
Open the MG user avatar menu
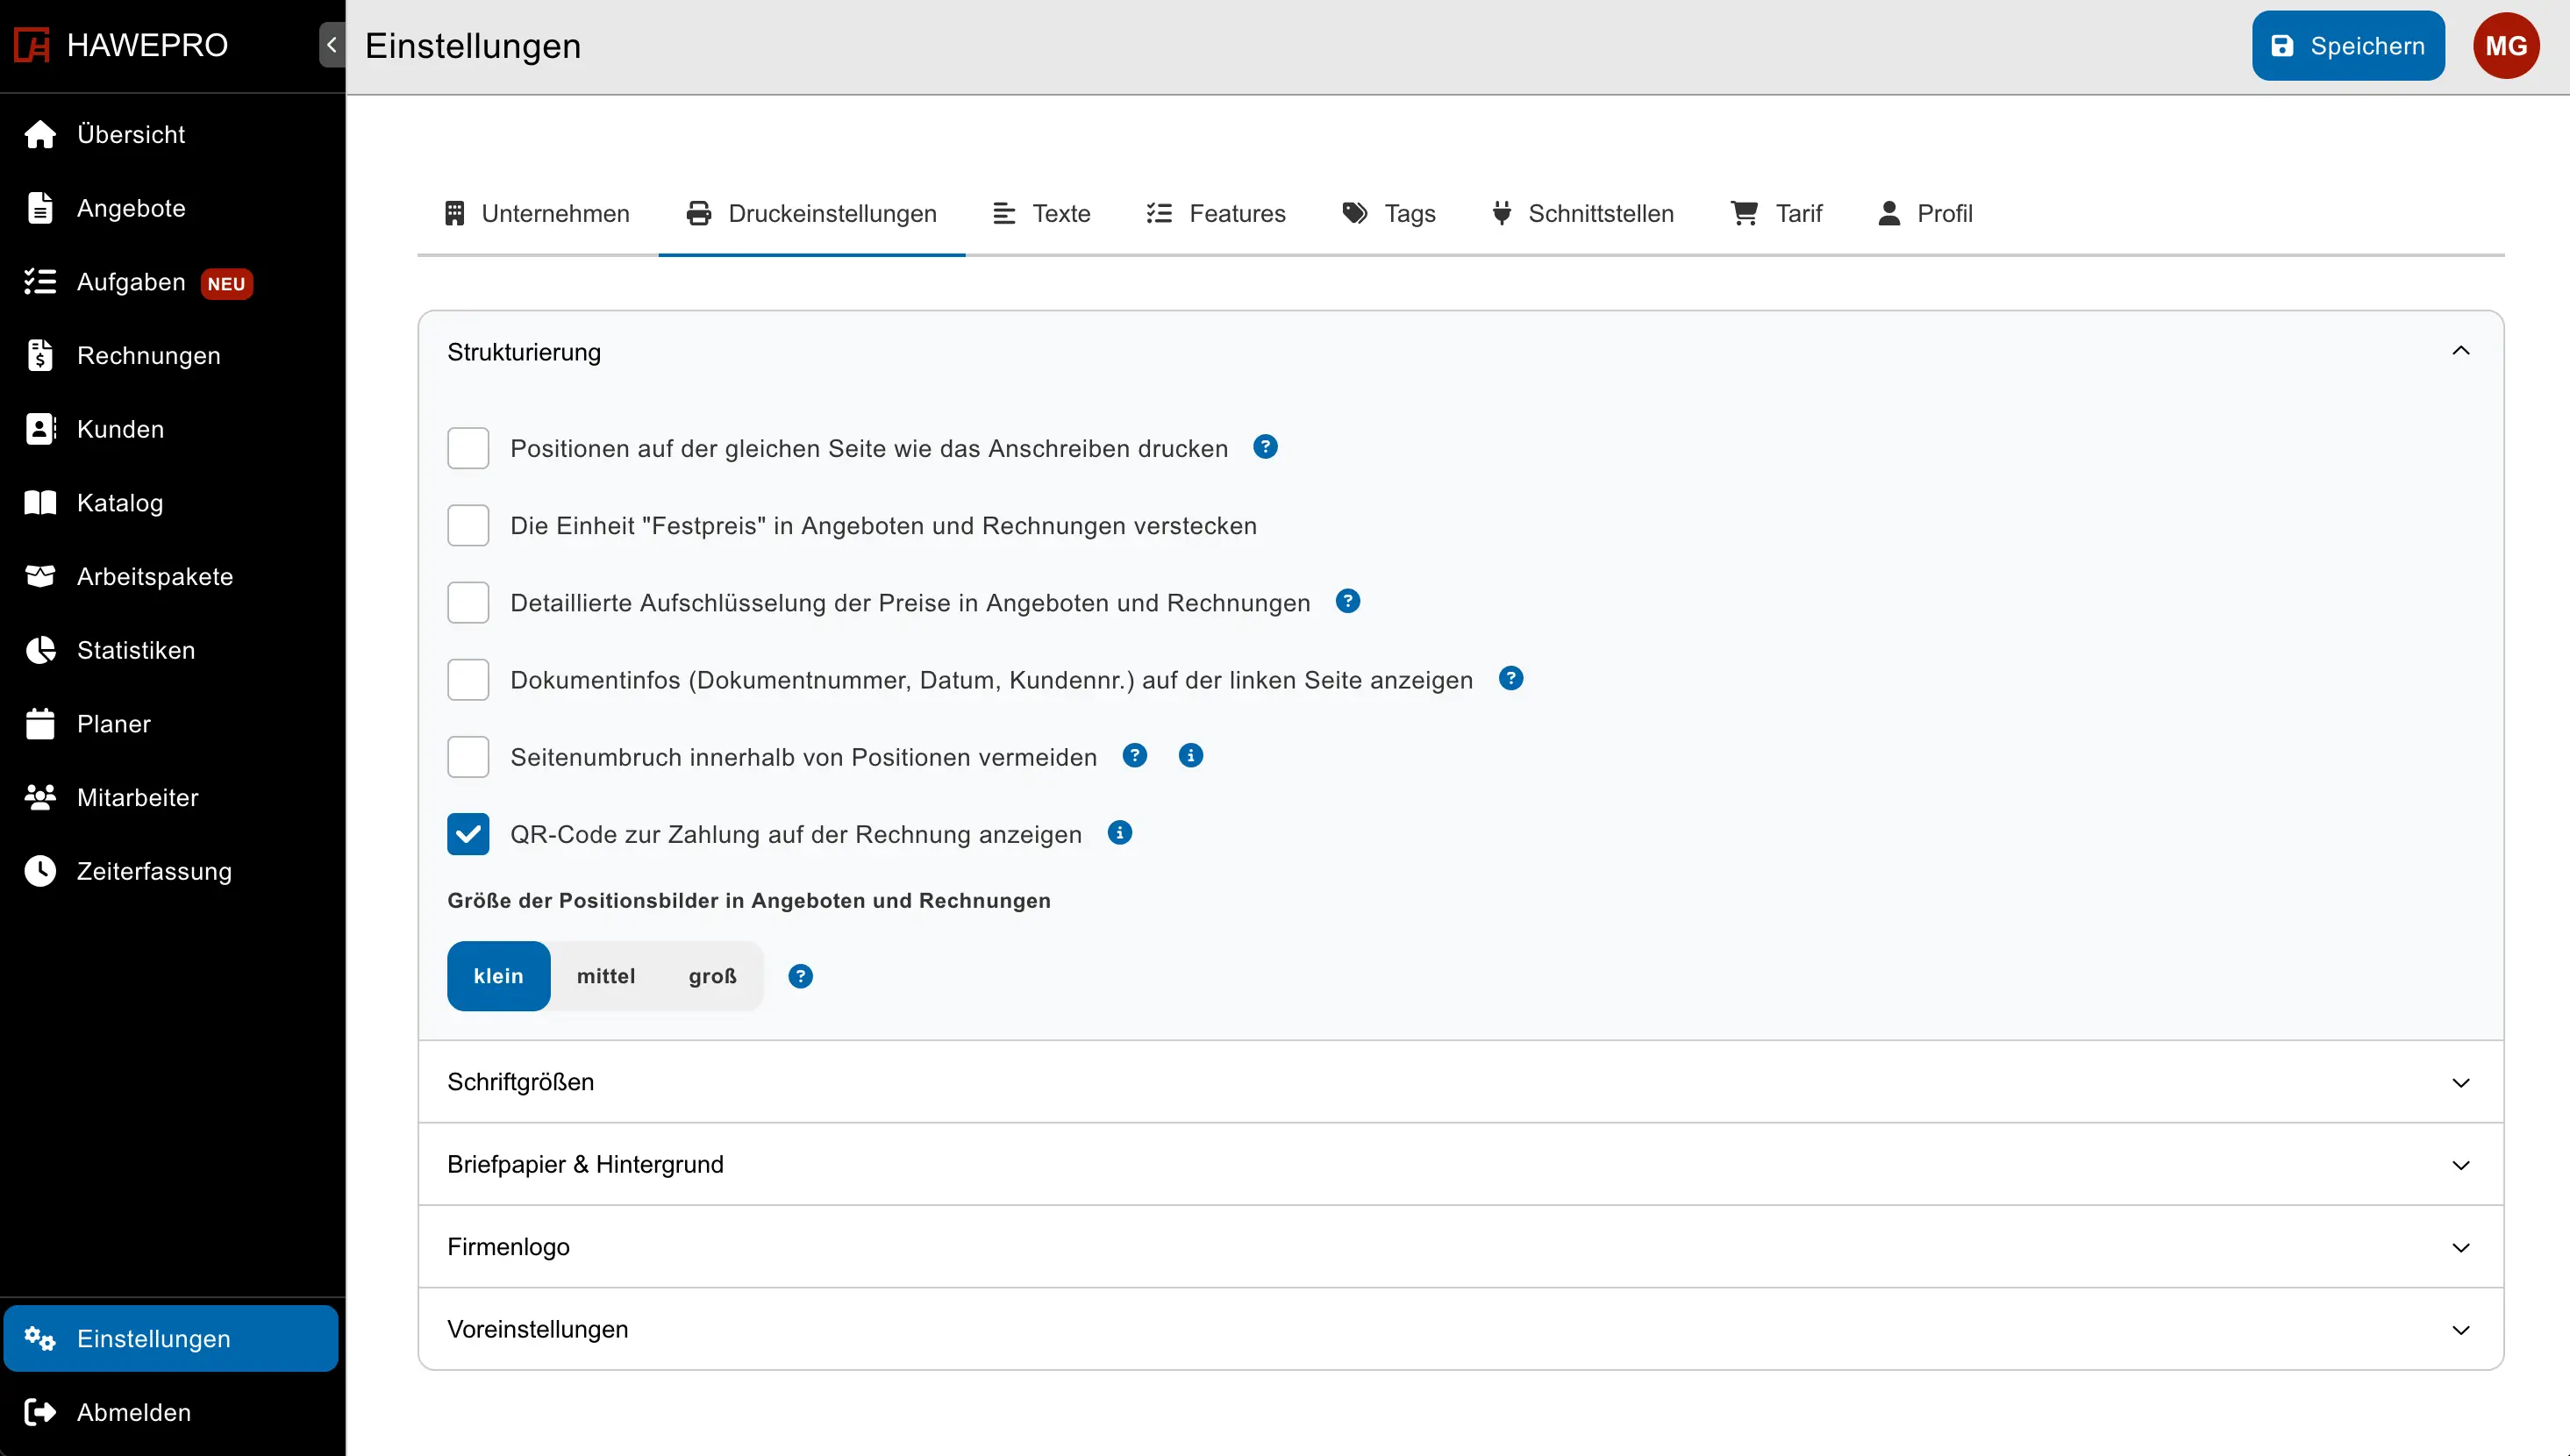2506,45
